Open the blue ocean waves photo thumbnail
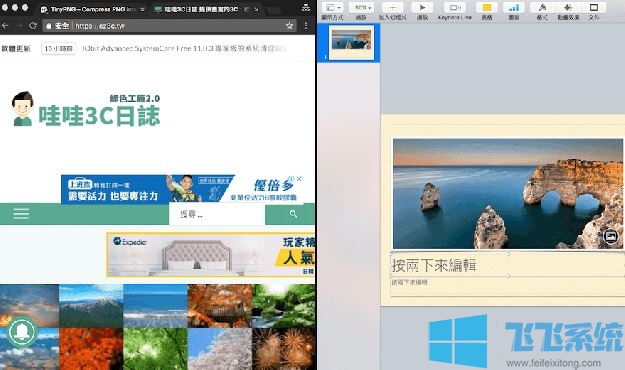The image size is (625, 370). pos(155,306)
